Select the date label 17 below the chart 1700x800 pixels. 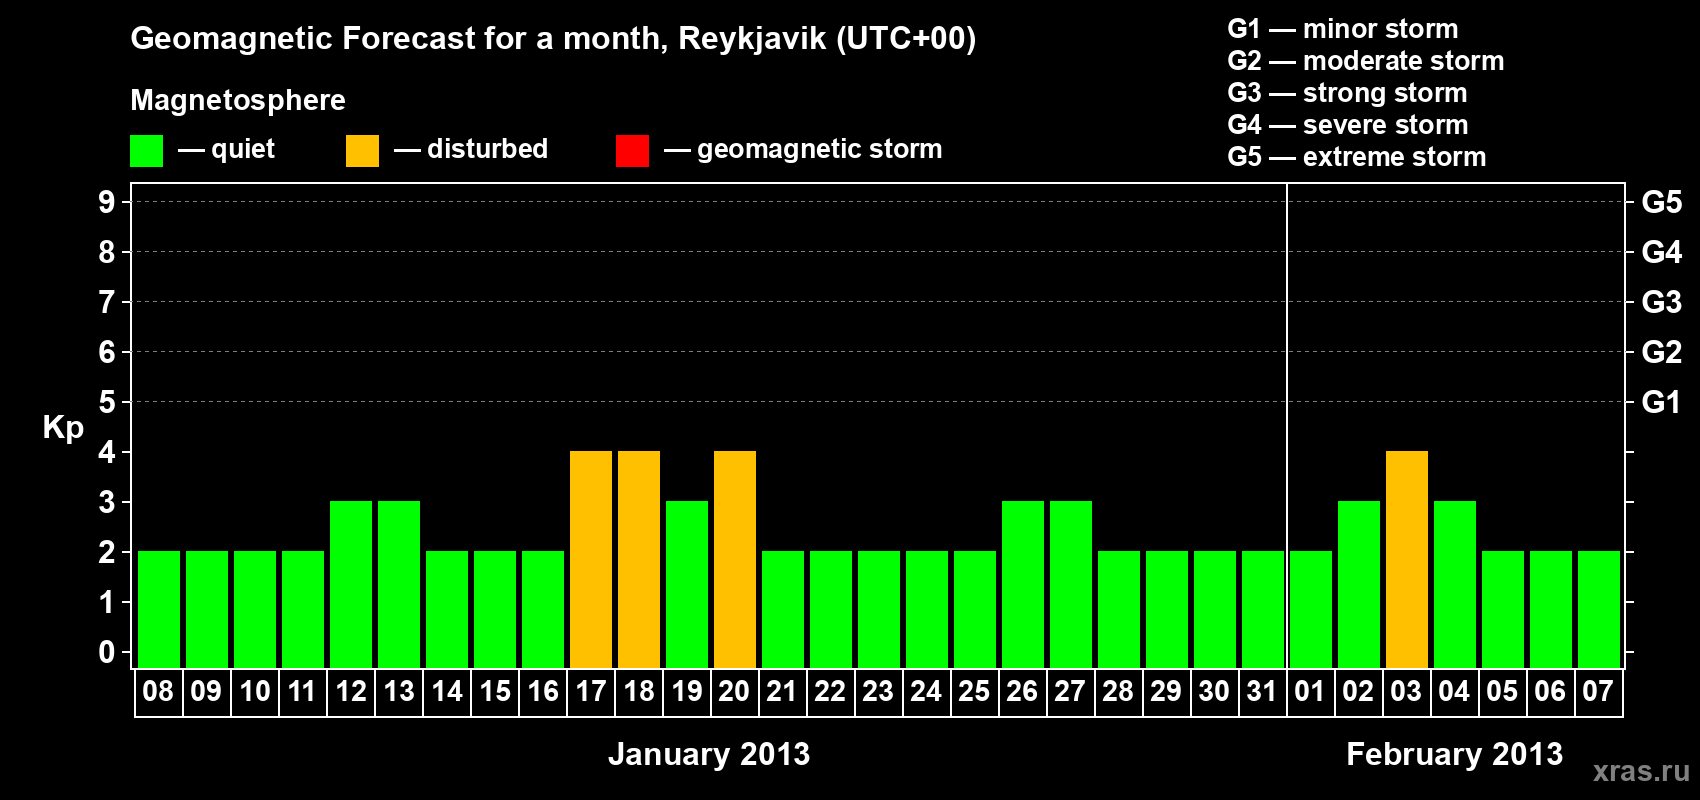(x=590, y=692)
